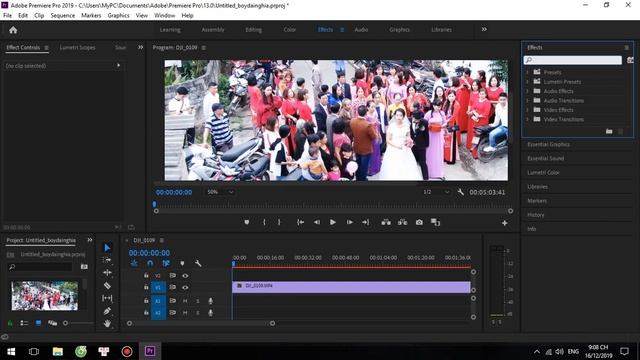Select the Selection tool arrow
The height and width of the screenshot is (360, 640).
click(x=107, y=248)
